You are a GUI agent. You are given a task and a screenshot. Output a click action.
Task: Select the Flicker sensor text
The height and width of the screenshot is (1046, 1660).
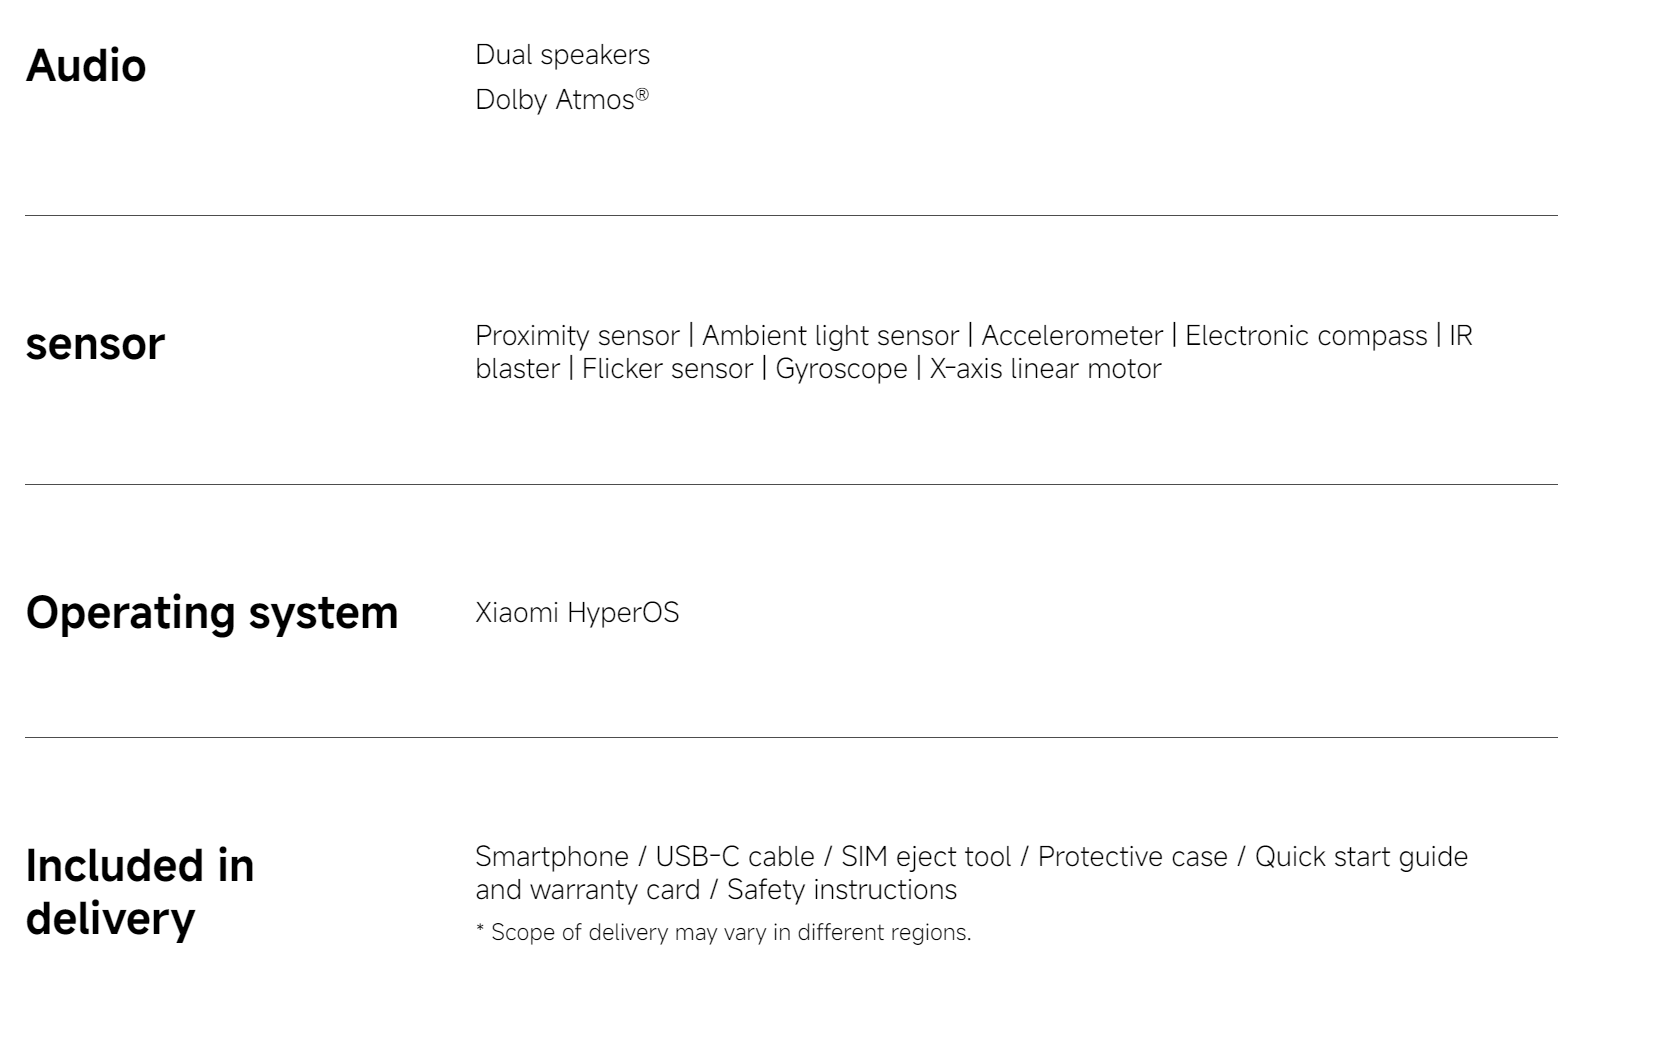pyautogui.click(x=667, y=369)
